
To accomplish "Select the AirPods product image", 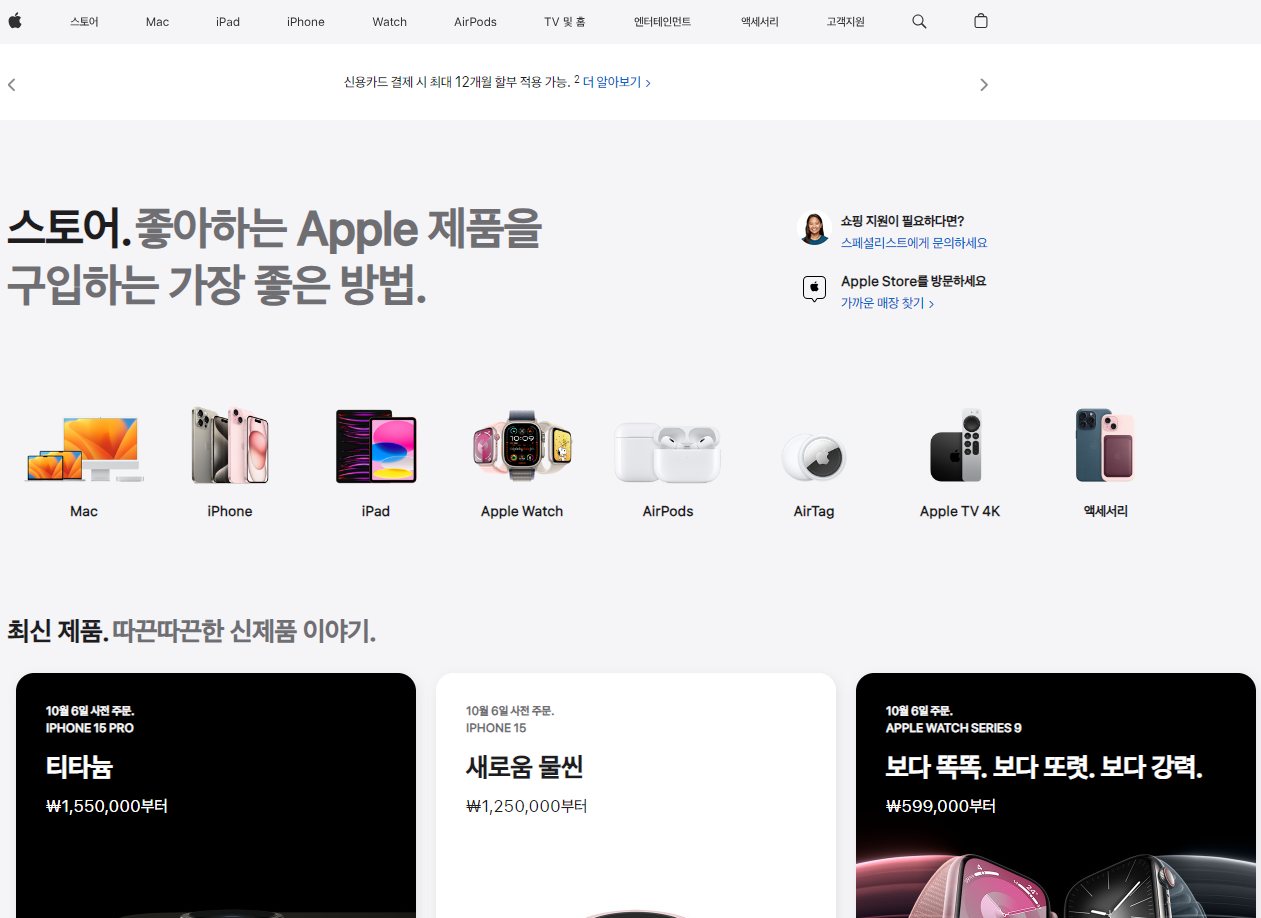I will pyautogui.click(x=668, y=453).
